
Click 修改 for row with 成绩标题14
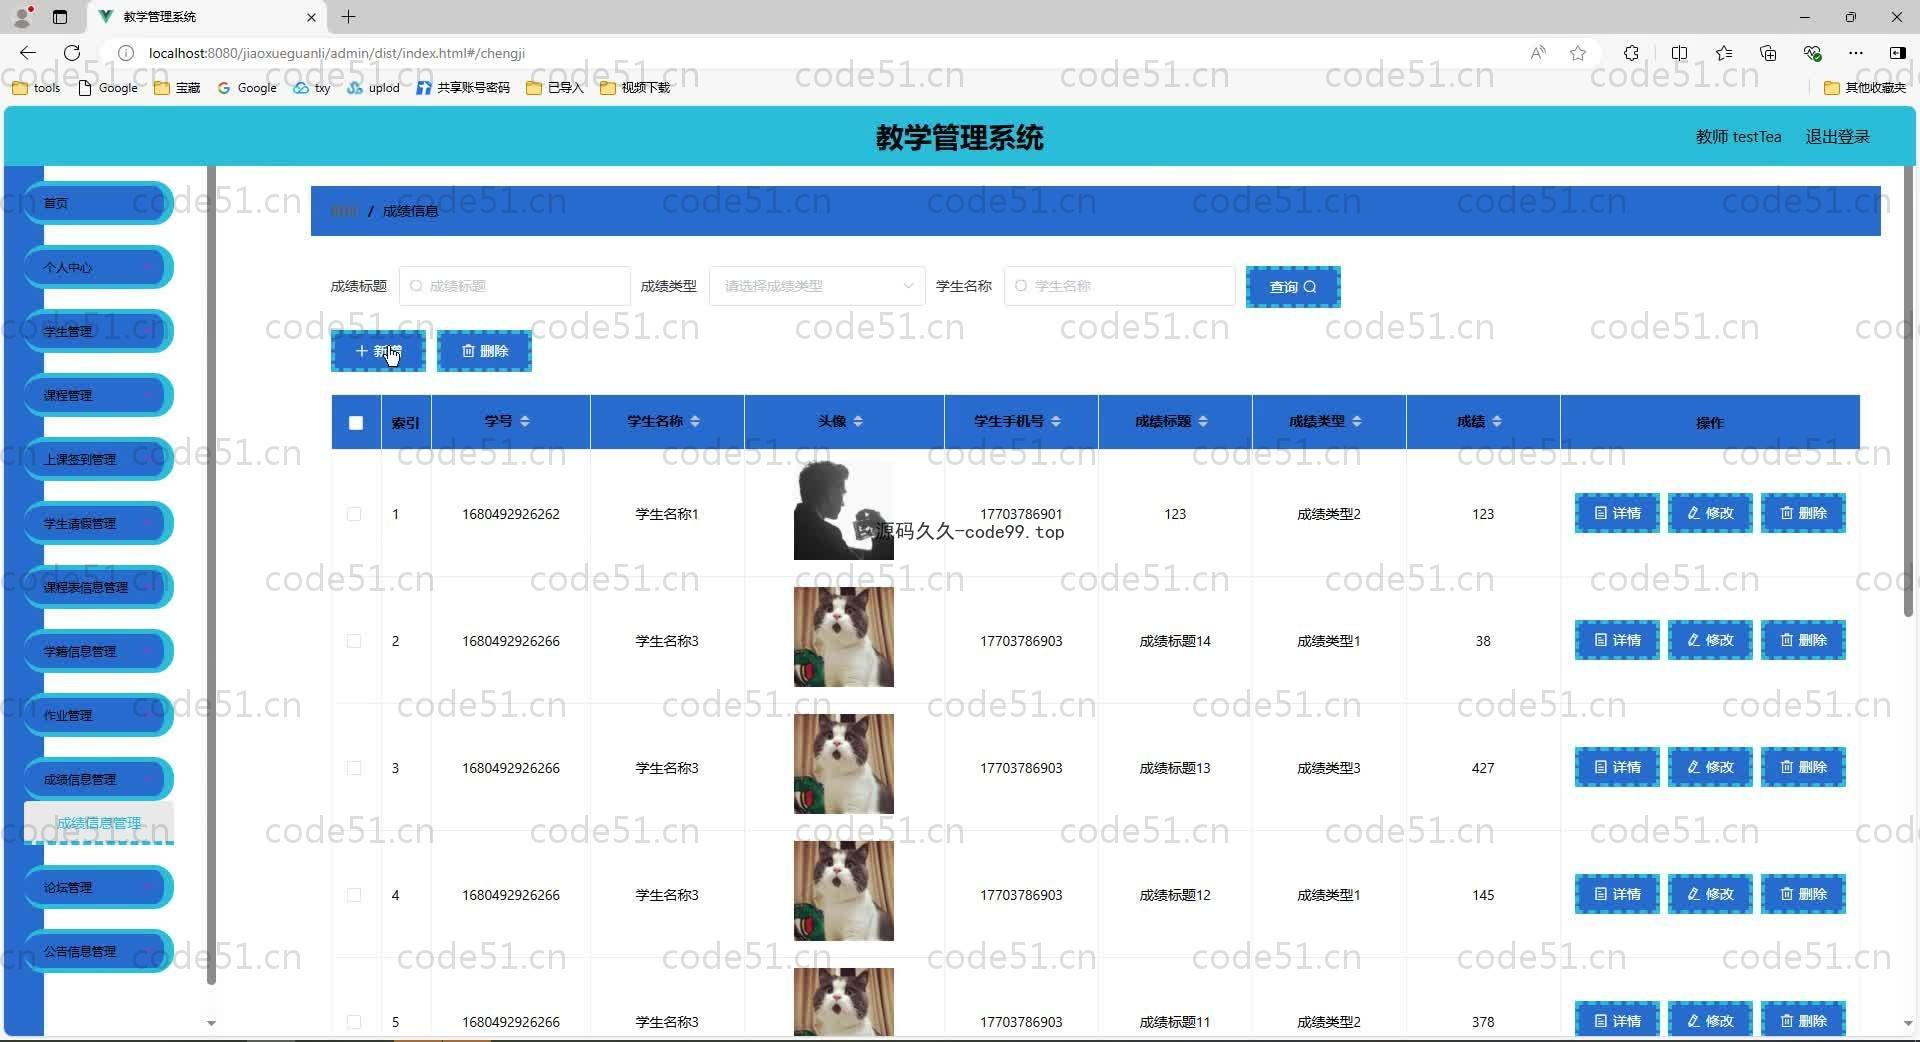pyautogui.click(x=1710, y=640)
